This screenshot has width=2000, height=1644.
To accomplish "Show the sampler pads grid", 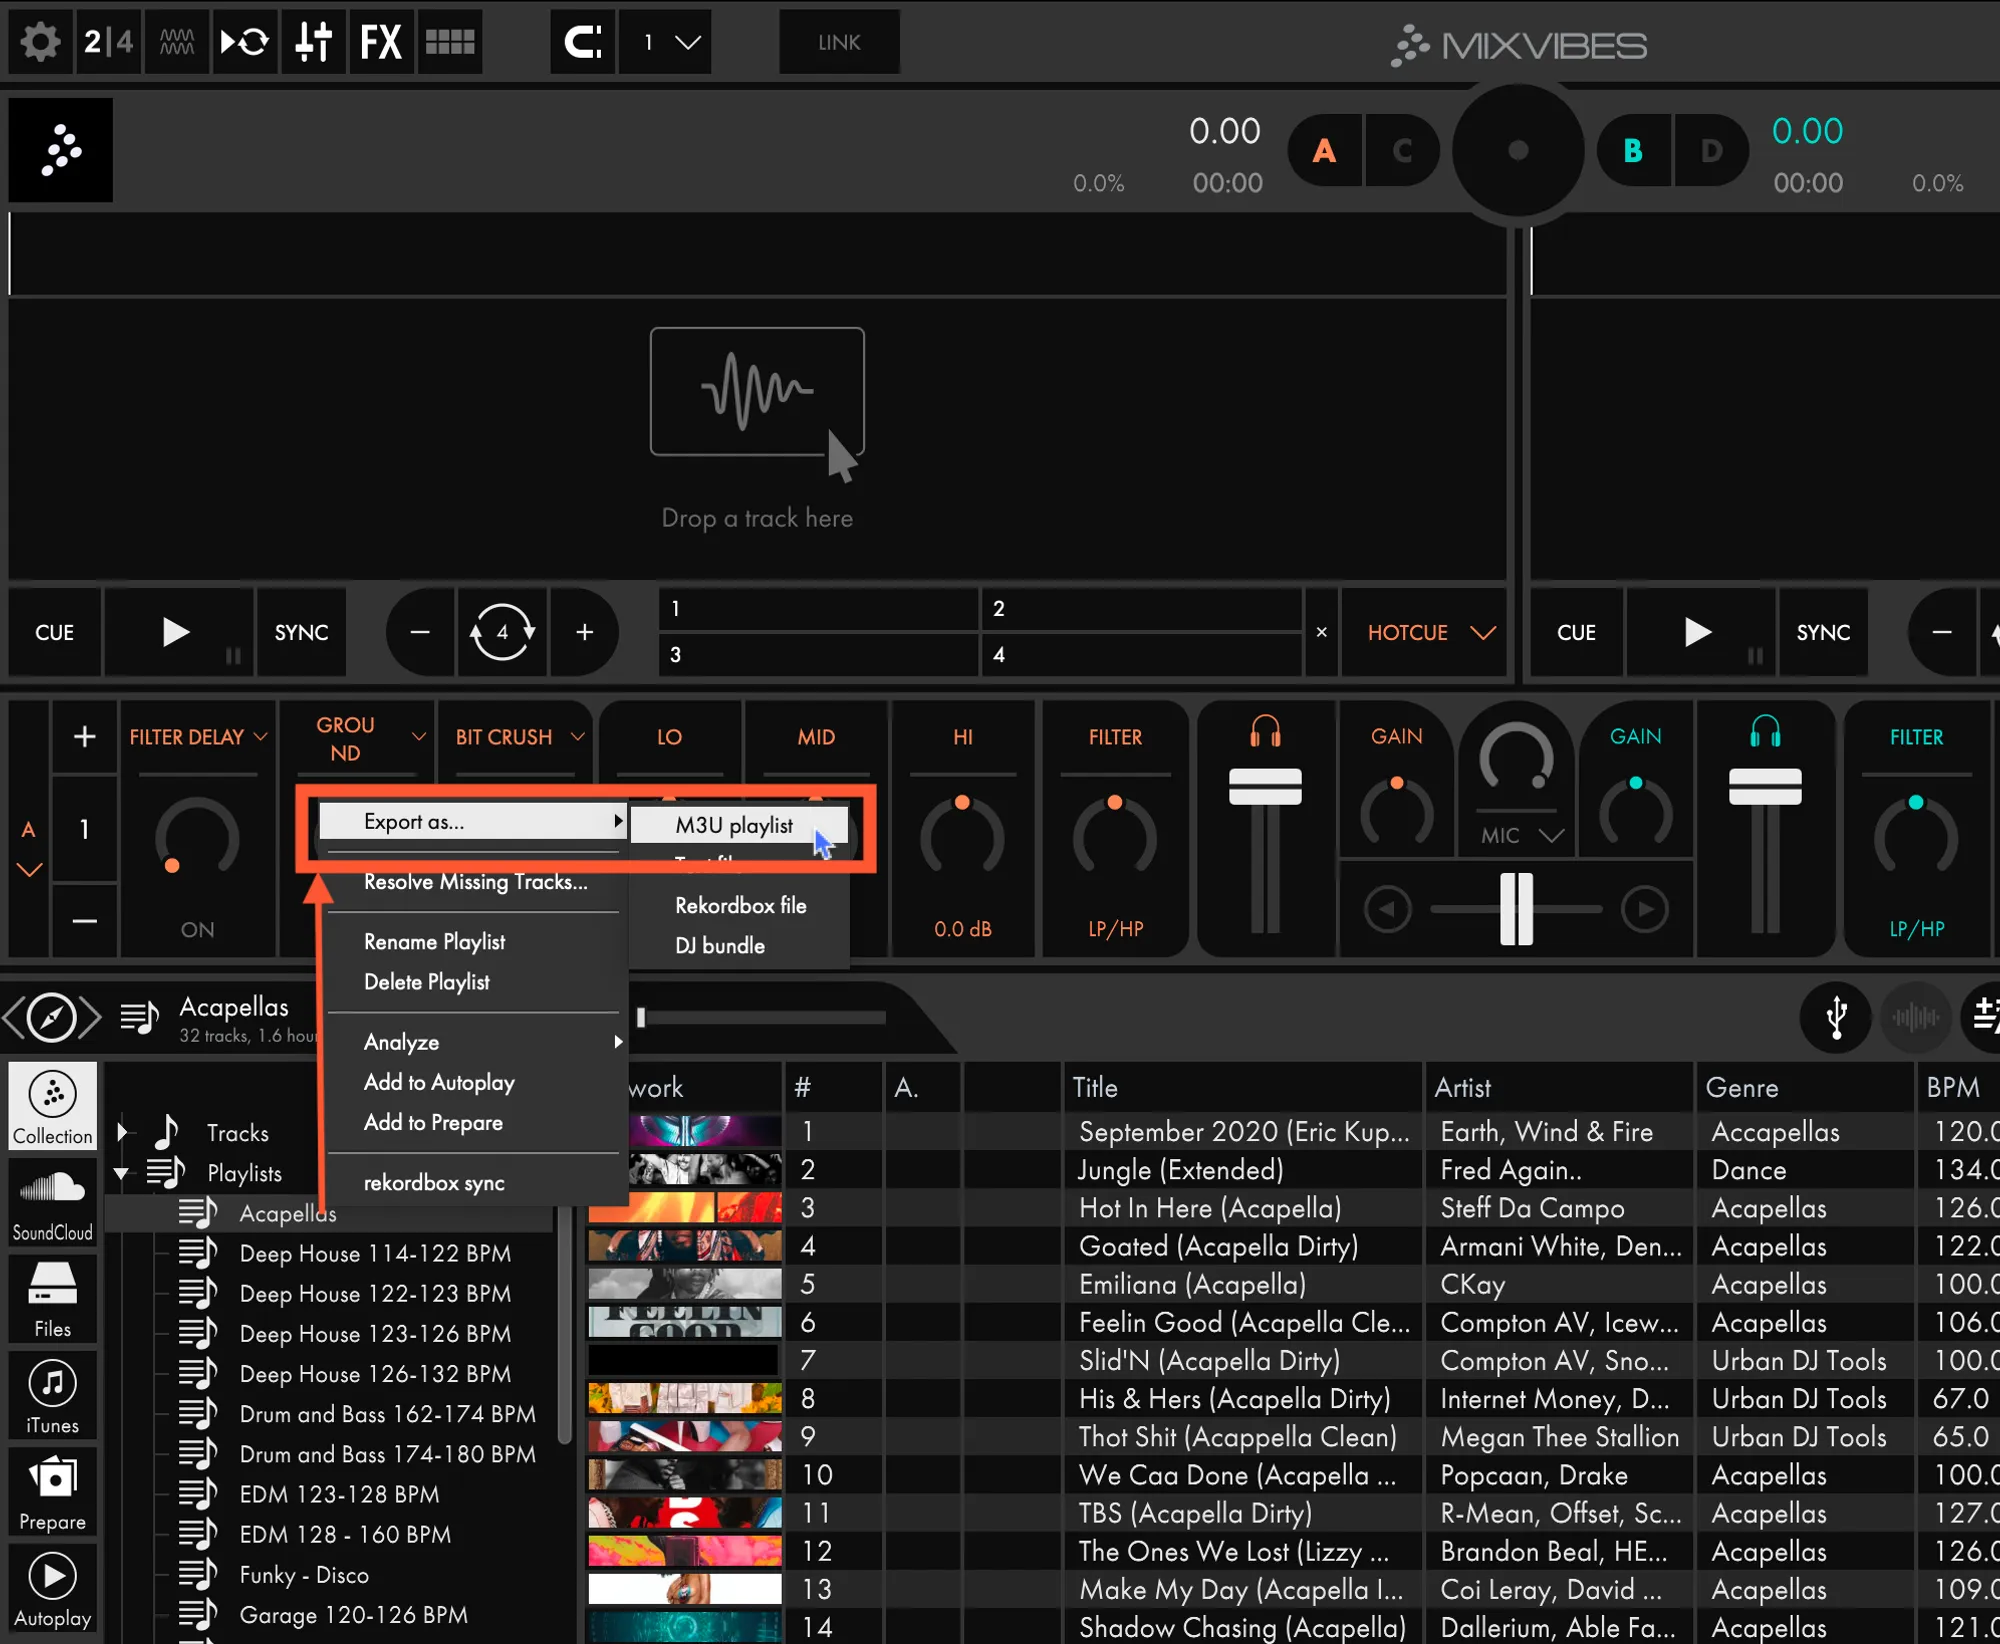I will coord(450,42).
